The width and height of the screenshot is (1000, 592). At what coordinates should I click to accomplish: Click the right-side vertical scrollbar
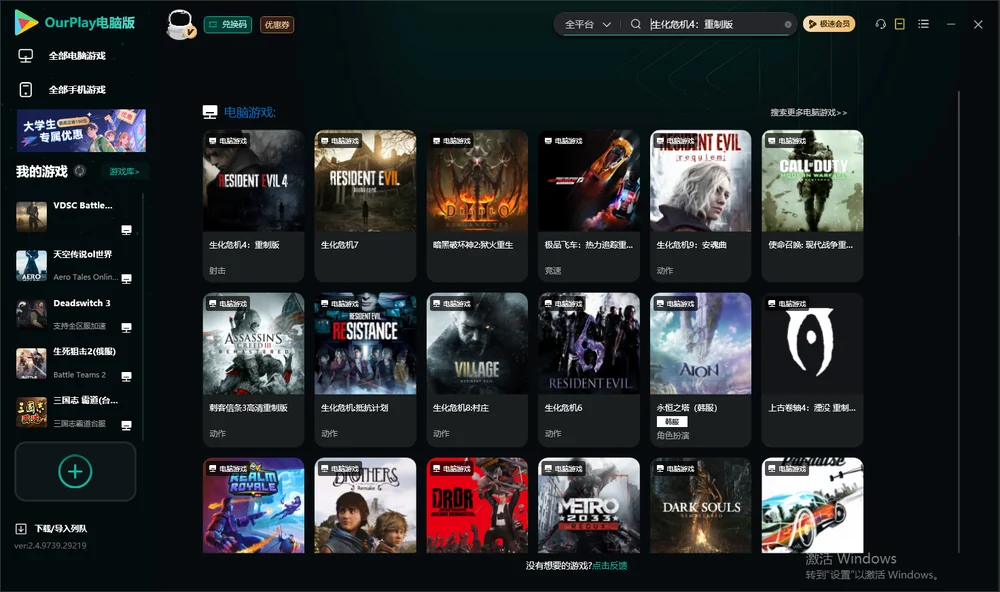click(x=959, y=322)
